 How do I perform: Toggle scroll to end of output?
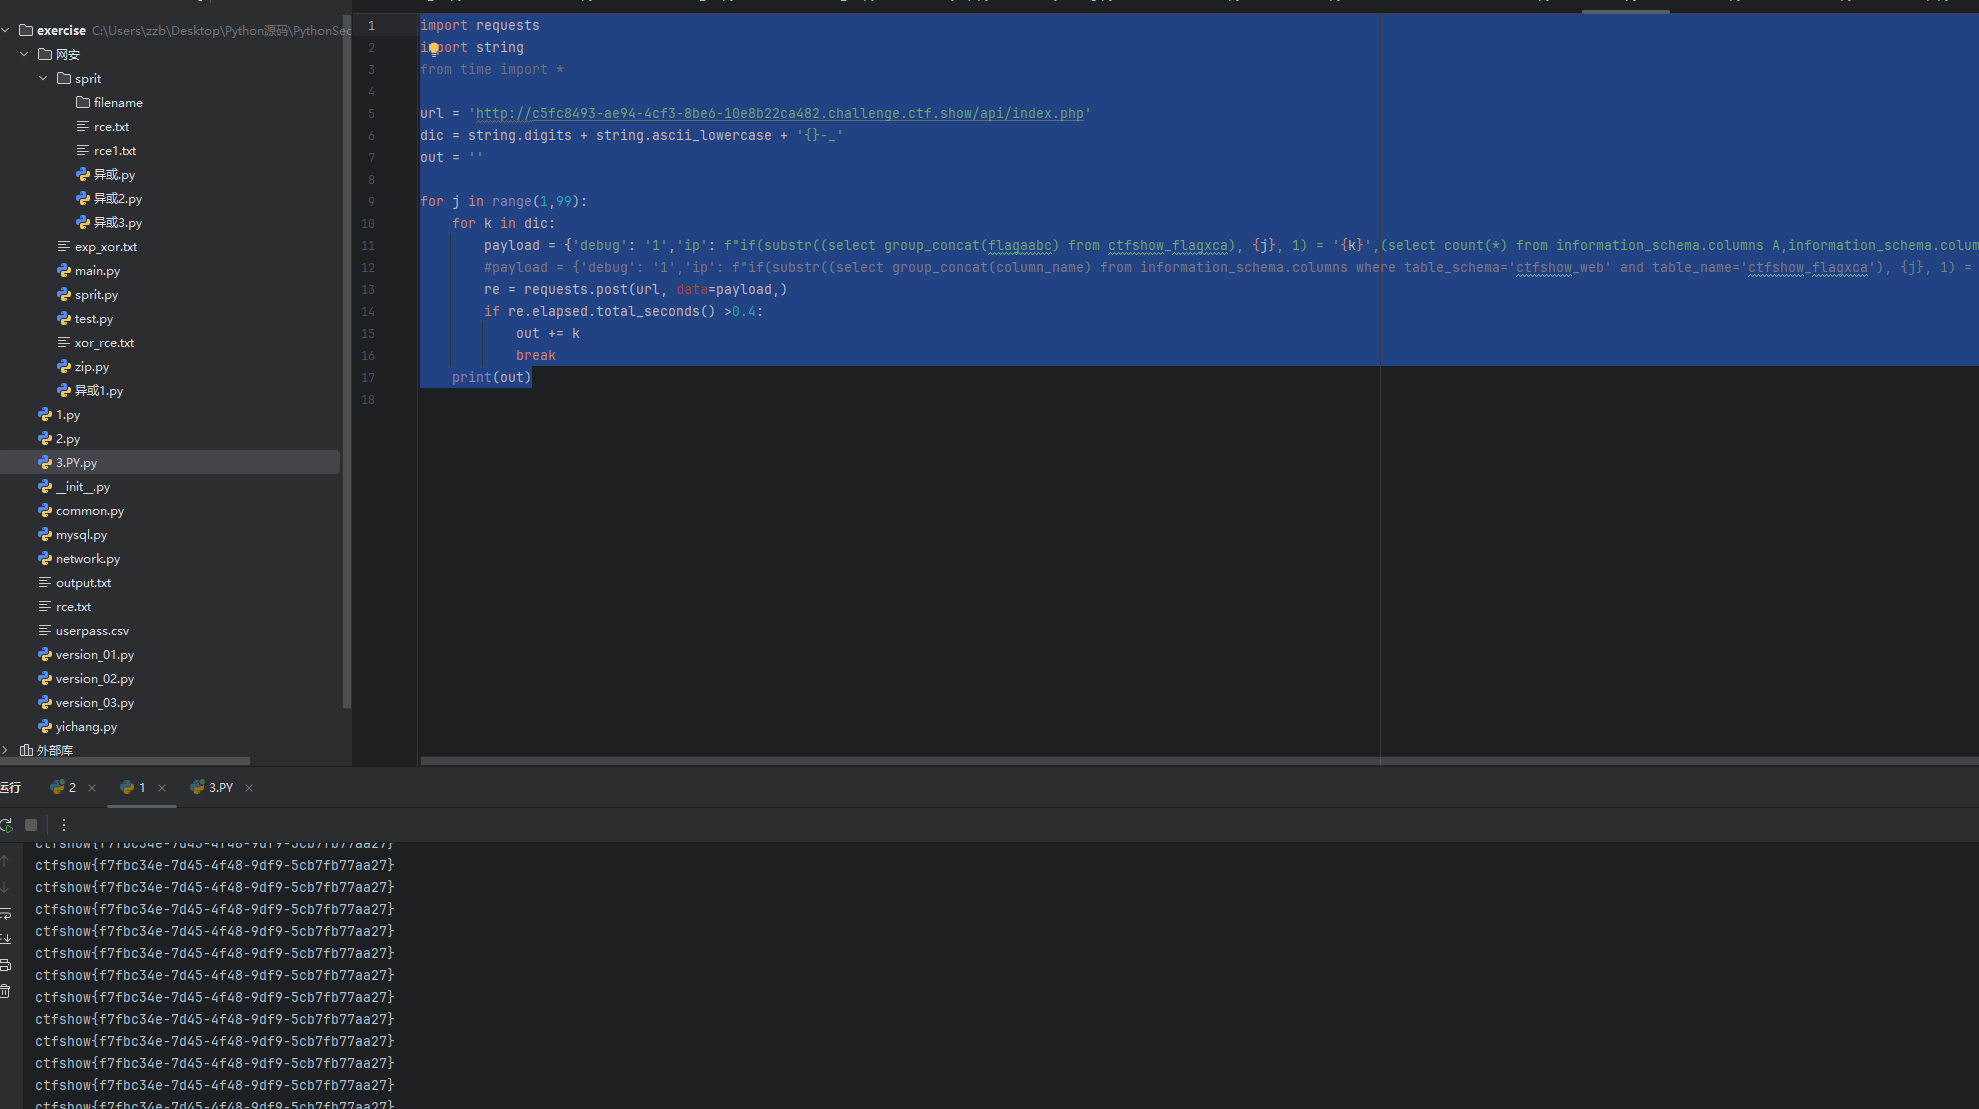click(6, 939)
